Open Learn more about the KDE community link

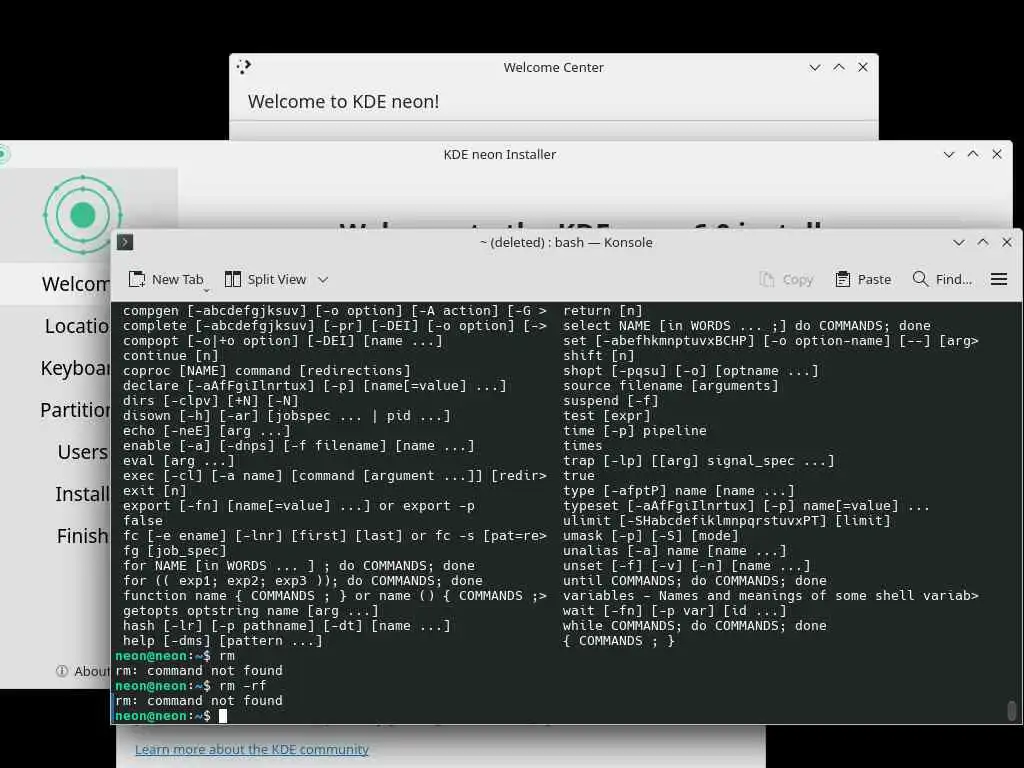point(252,750)
